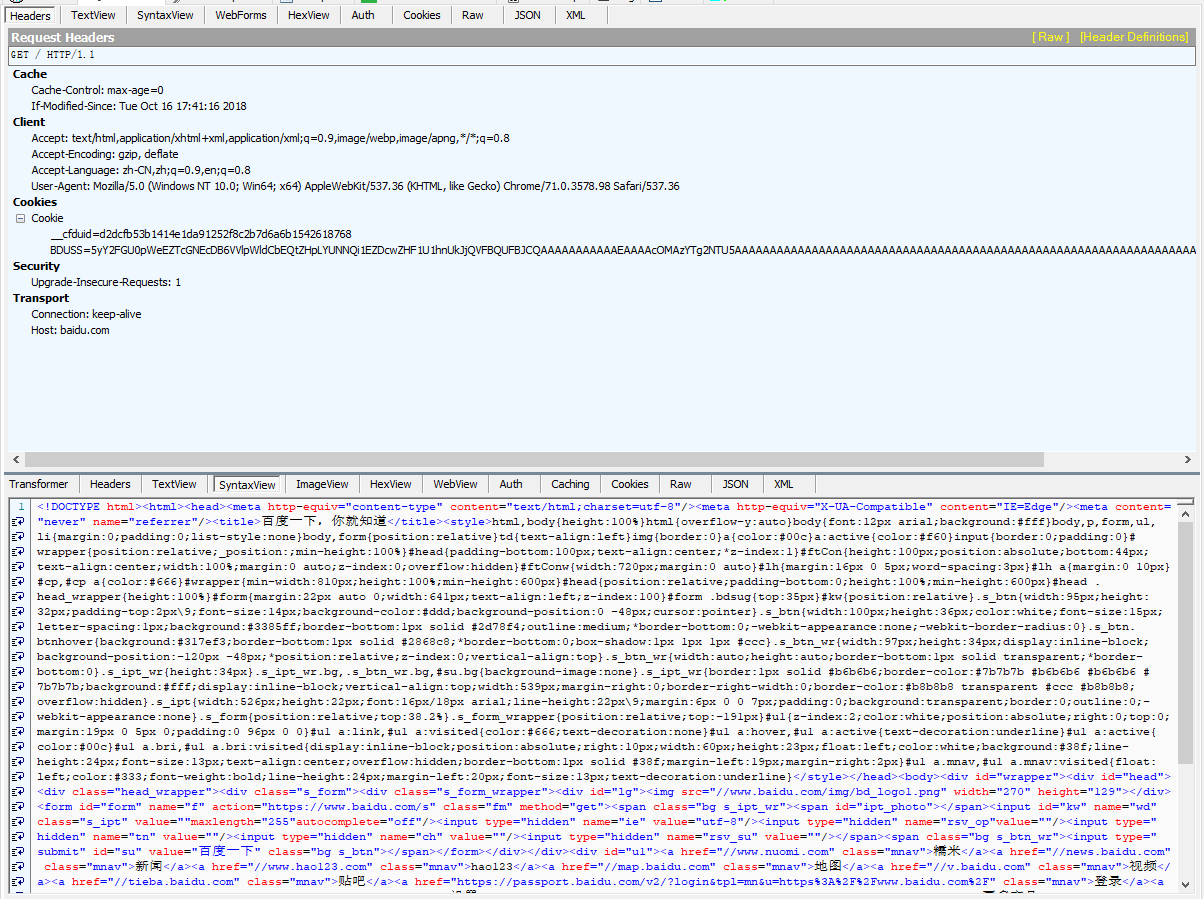Select the Host: baidu.com header
Screen dimensions: 1204x899
[70, 330]
